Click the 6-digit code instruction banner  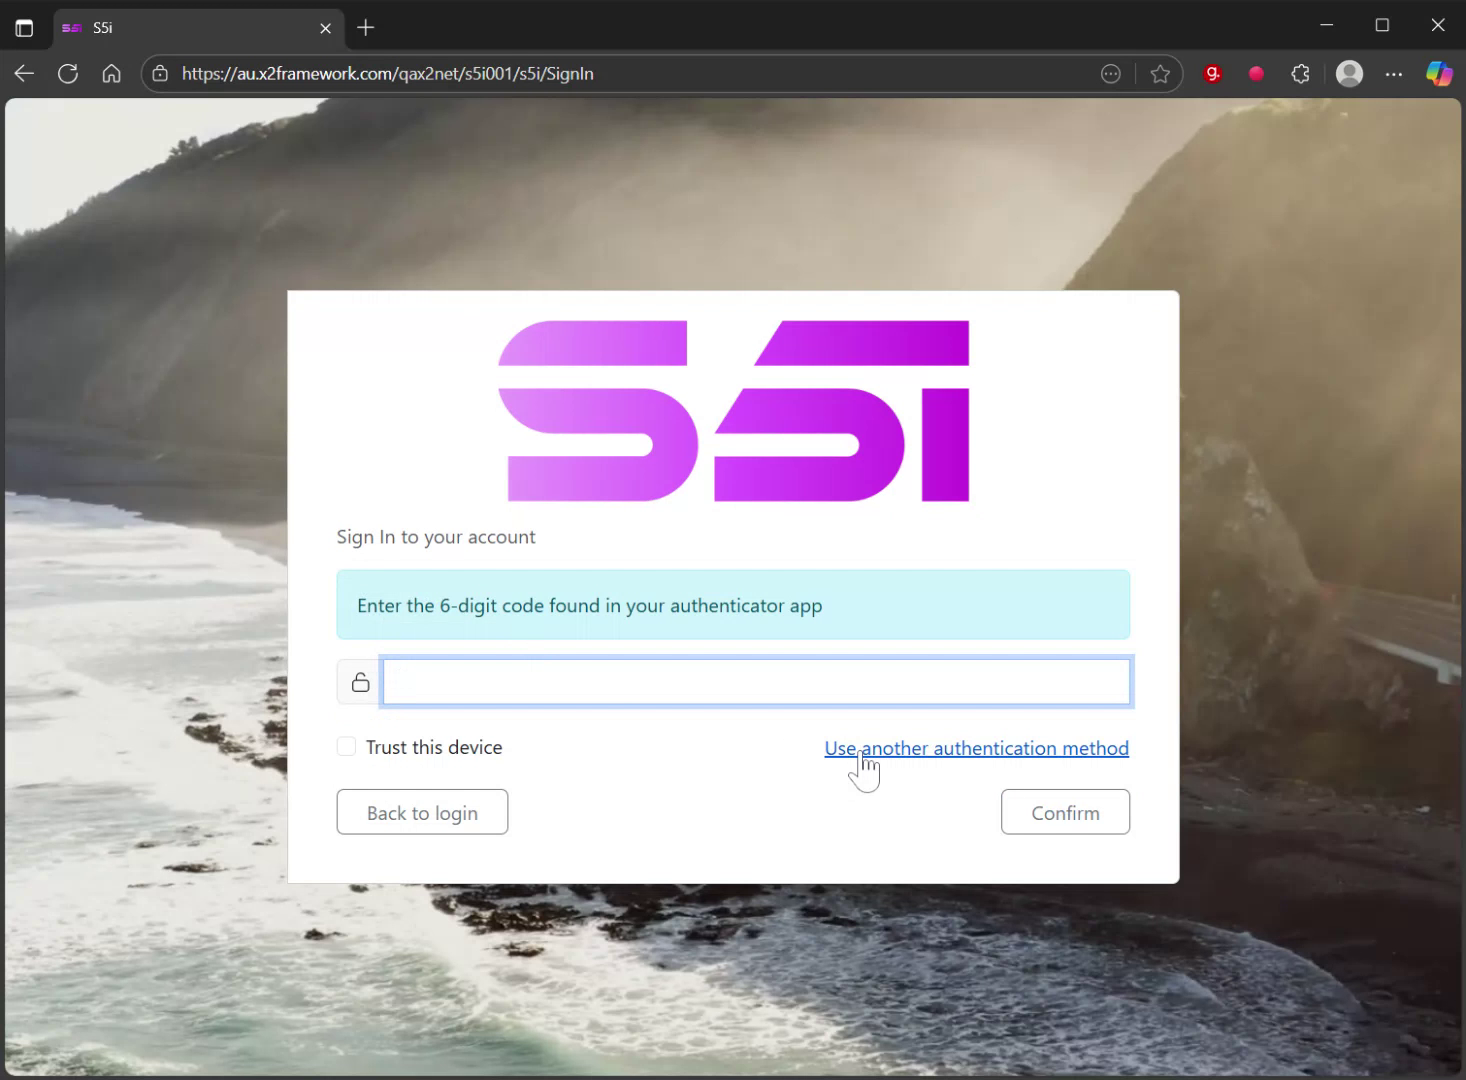pos(733,605)
